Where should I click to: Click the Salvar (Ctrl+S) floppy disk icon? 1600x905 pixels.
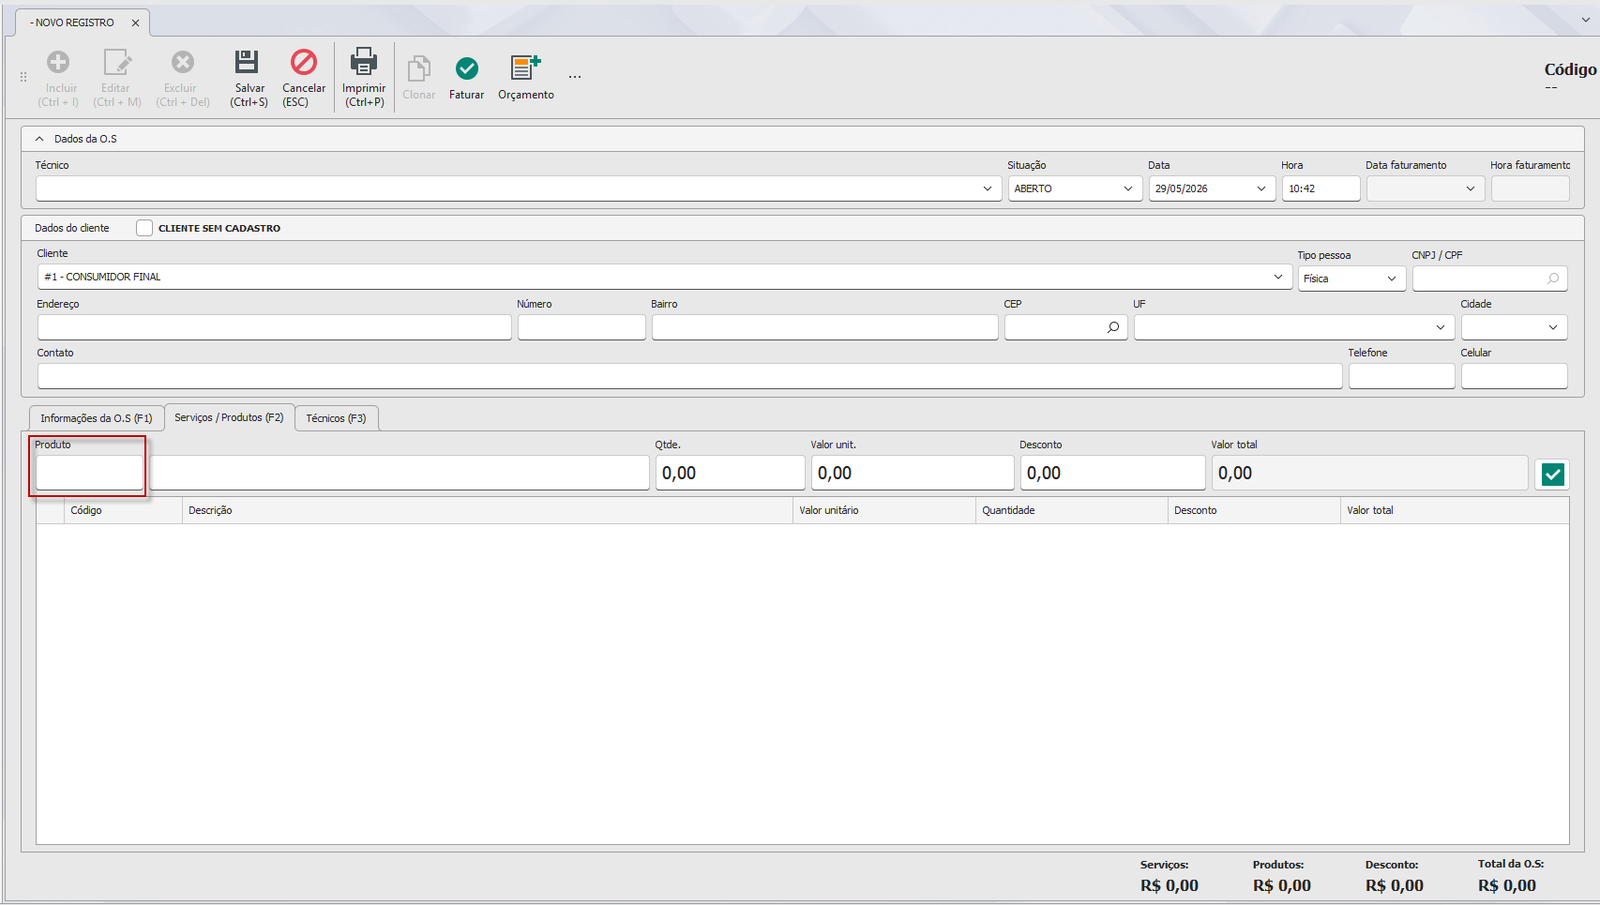click(246, 62)
